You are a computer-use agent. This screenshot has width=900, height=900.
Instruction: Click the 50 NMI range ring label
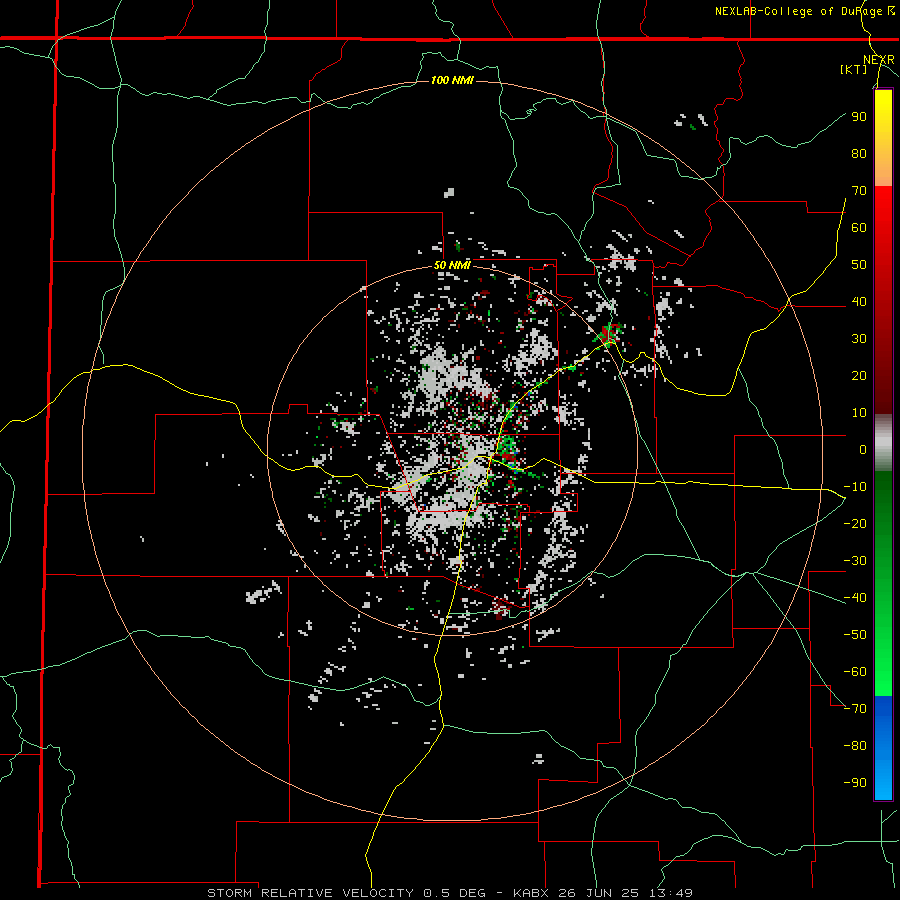coord(452,265)
